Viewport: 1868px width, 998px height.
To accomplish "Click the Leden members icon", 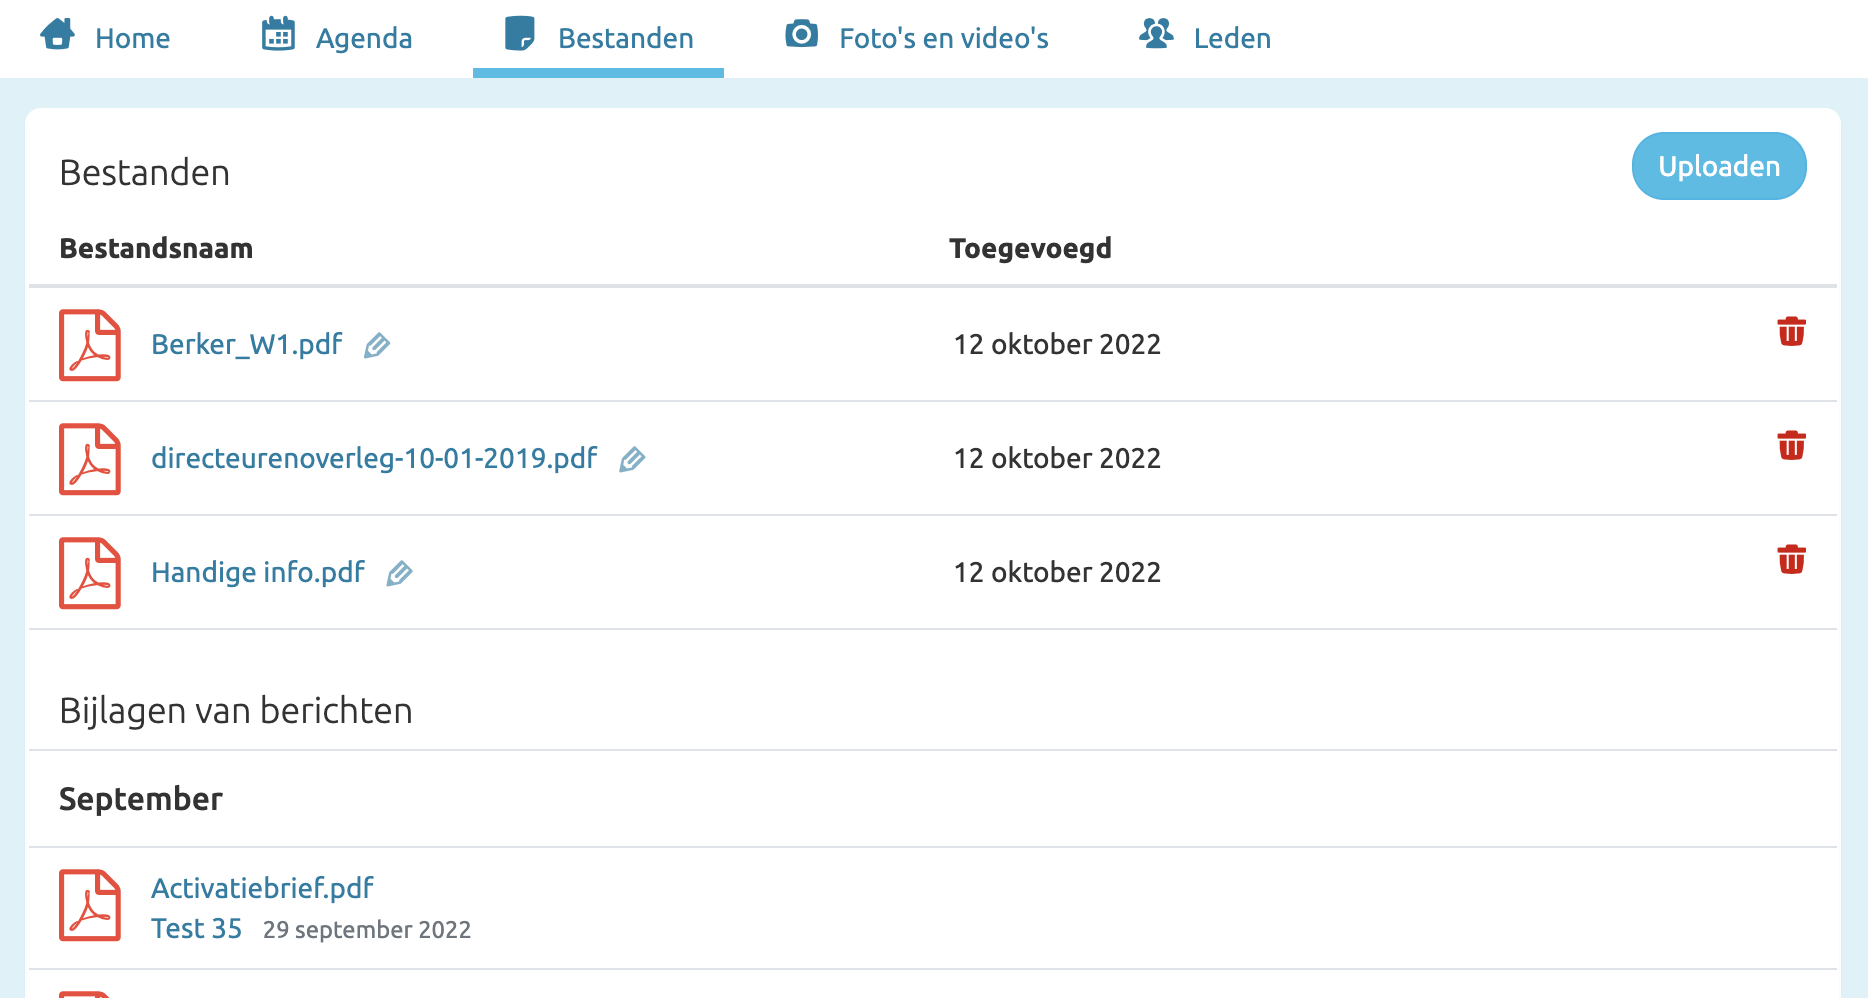I will click(1157, 33).
